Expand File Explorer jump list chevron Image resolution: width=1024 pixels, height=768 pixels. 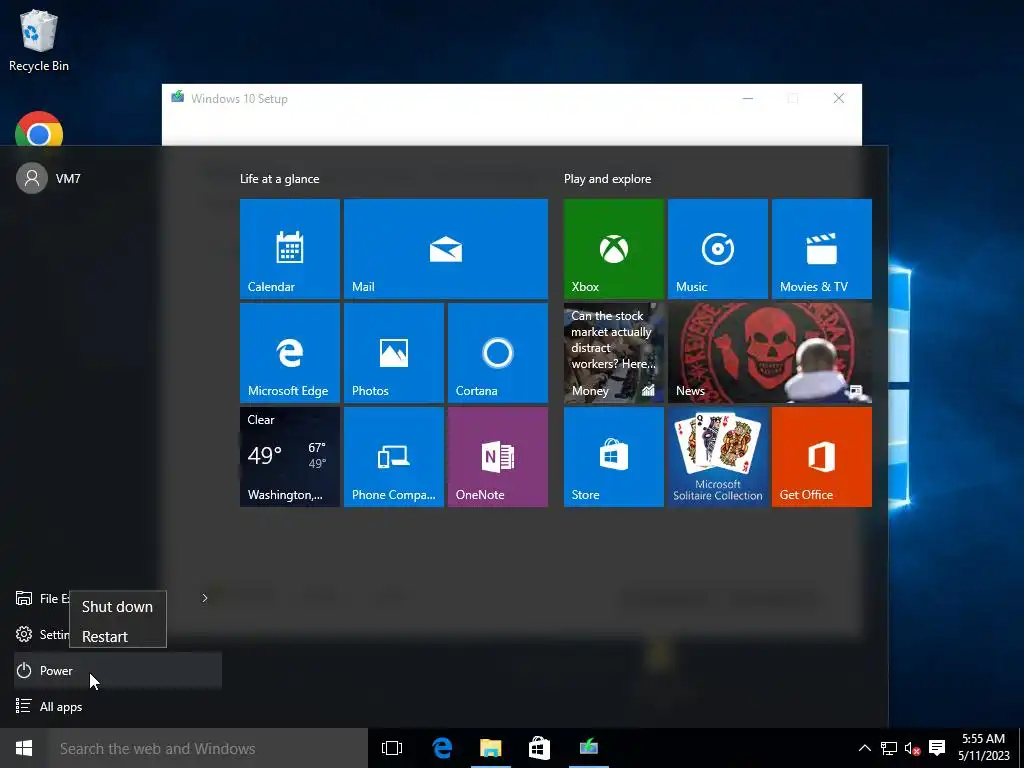(x=204, y=598)
